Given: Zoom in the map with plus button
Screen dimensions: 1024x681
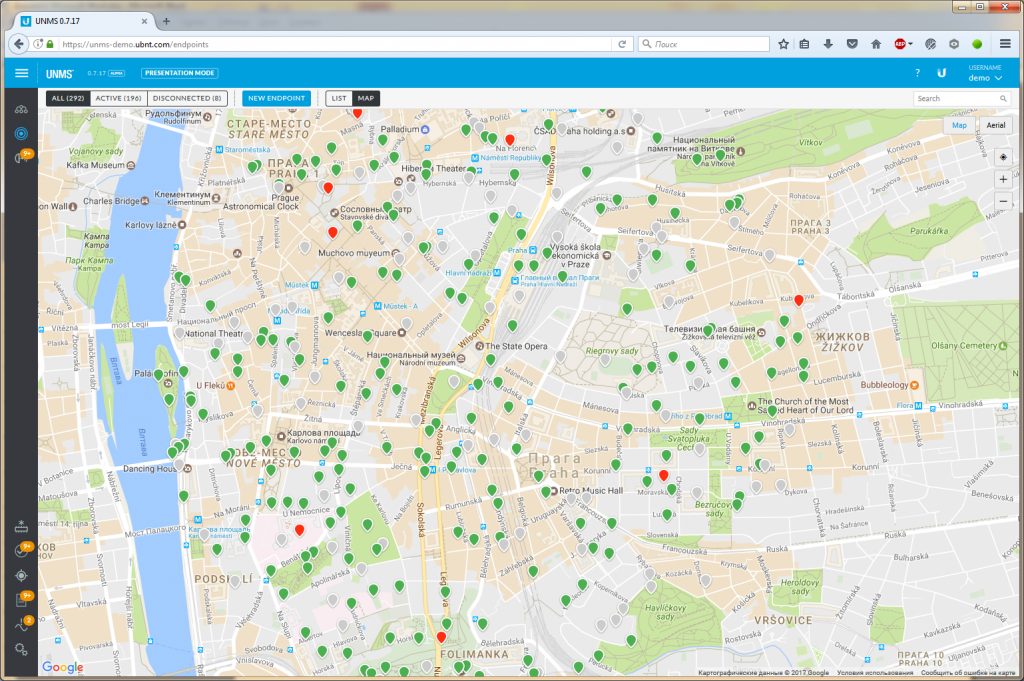Looking at the screenshot, I should click(1003, 179).
